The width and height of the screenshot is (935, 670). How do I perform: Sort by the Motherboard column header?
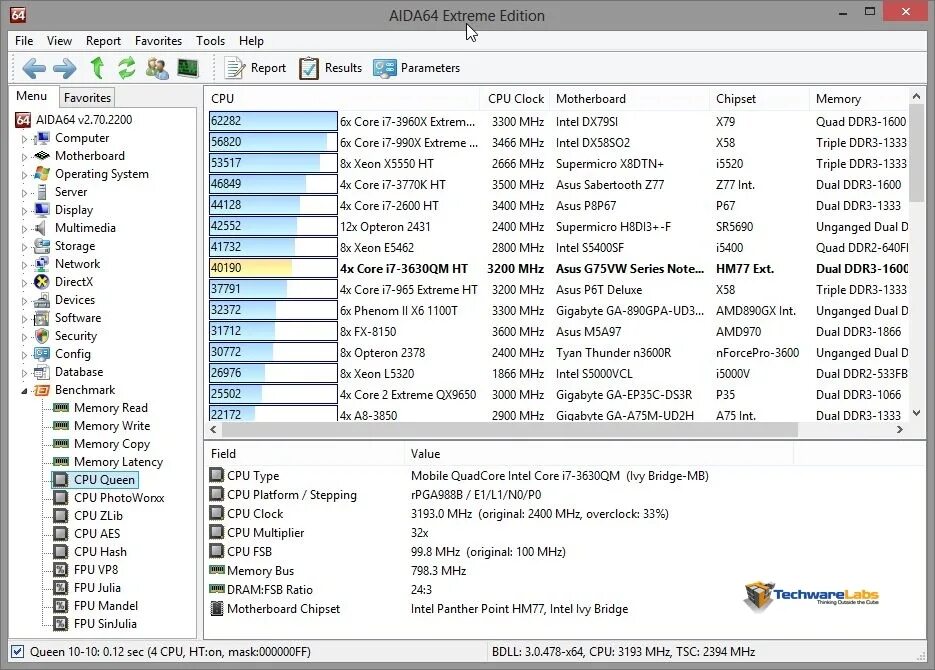point(630,99)
